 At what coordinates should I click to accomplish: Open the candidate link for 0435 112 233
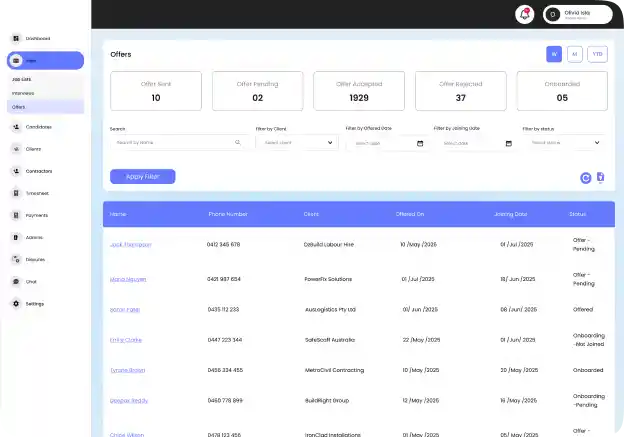tap(125, 309)
